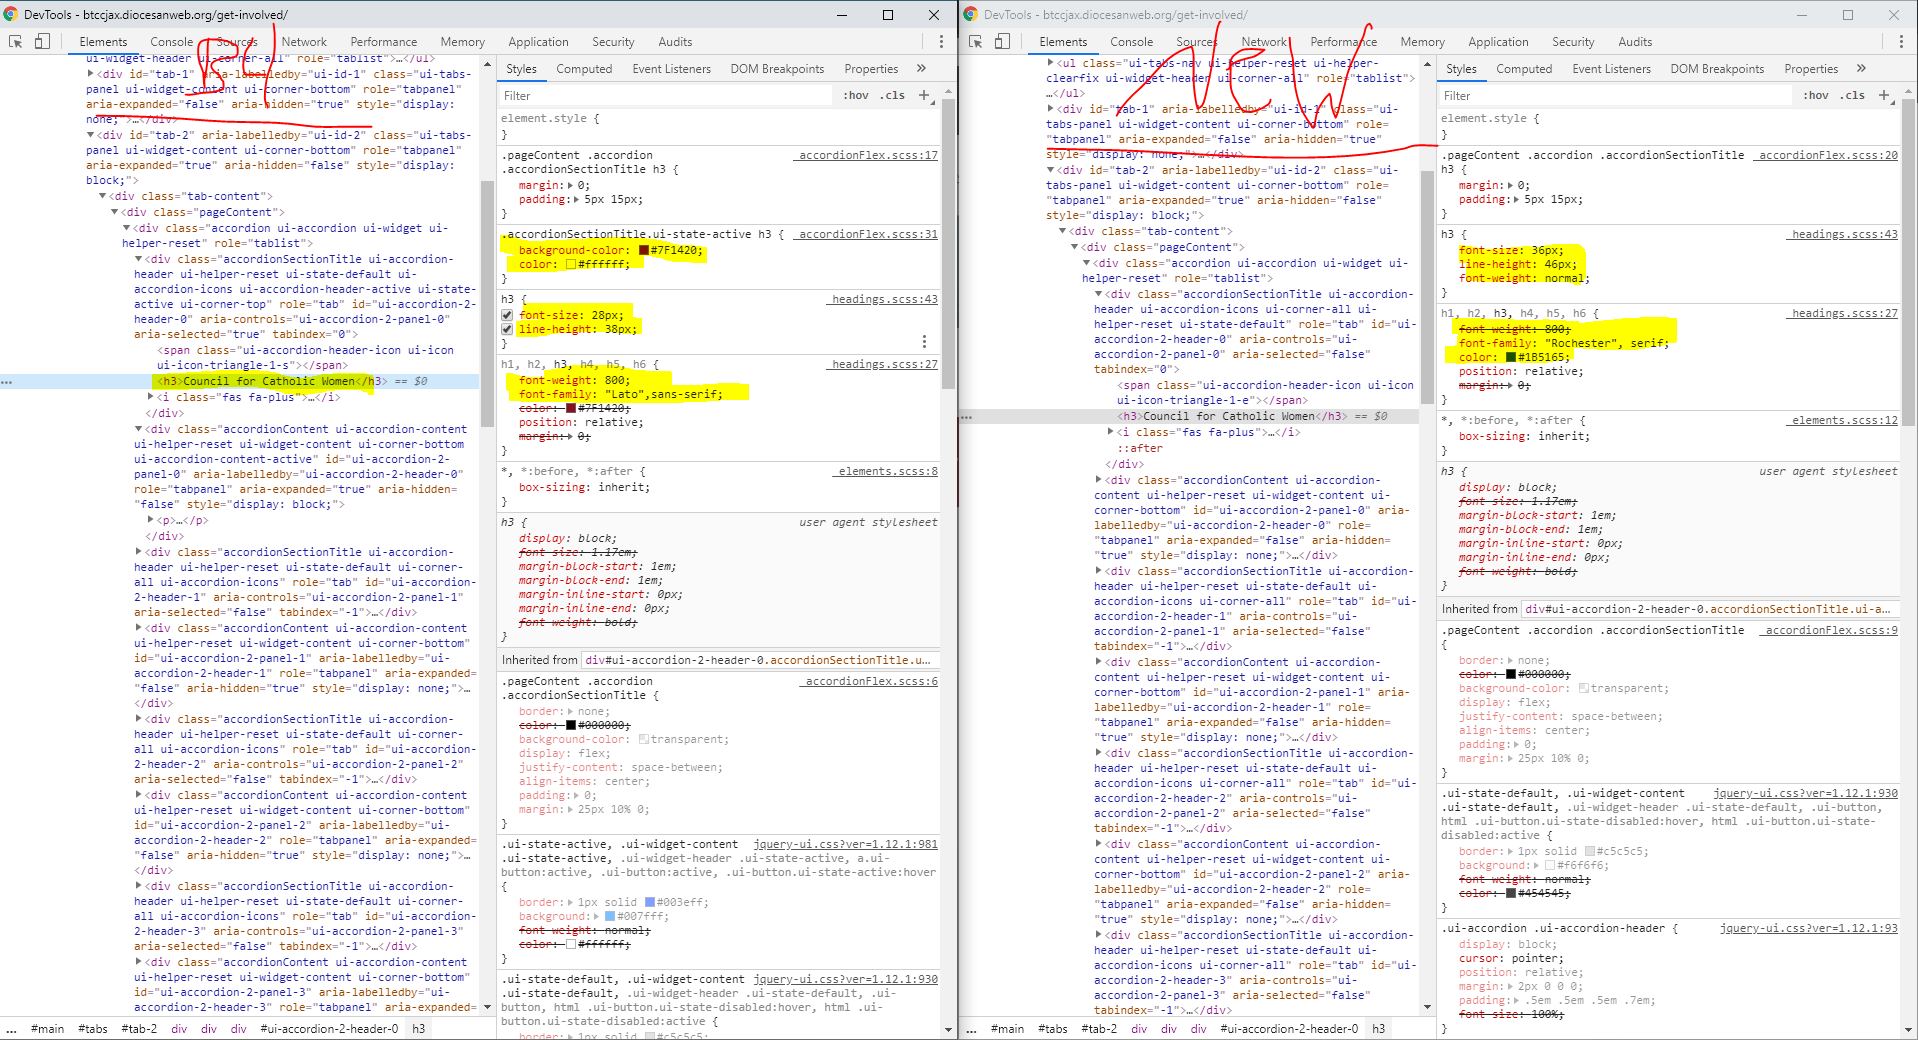
Task: Collapse the tab-content div in right DOM tree
Action: pyautogui.click(x=1063, y=232)
